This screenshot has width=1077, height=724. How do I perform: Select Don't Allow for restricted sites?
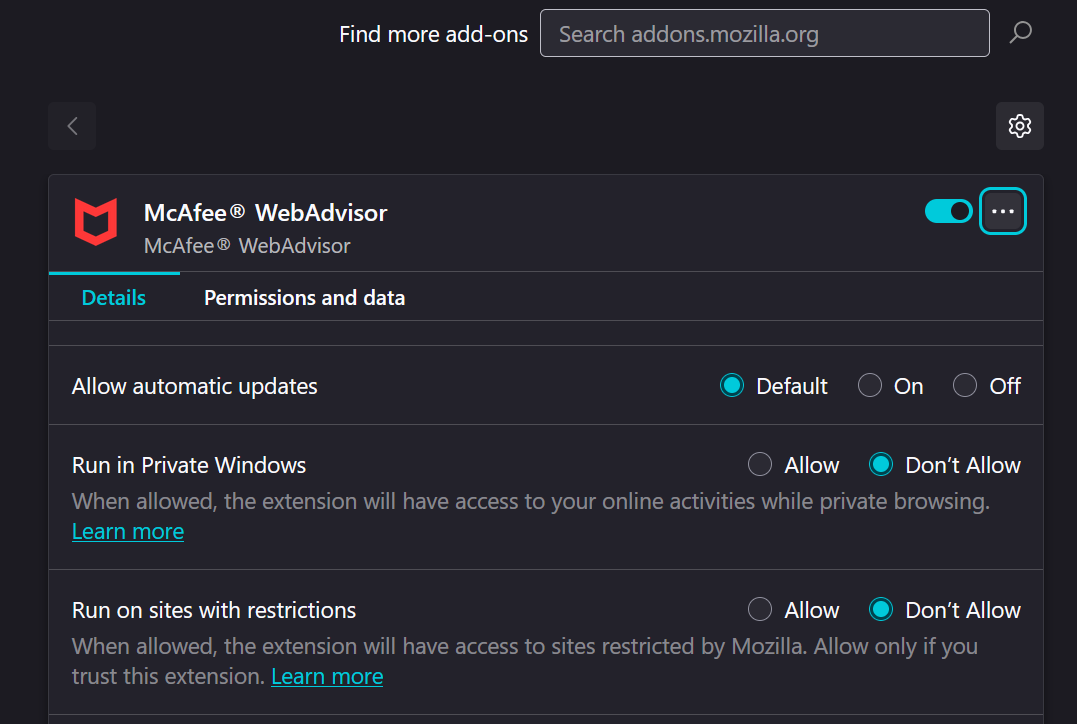coord(881,610)
